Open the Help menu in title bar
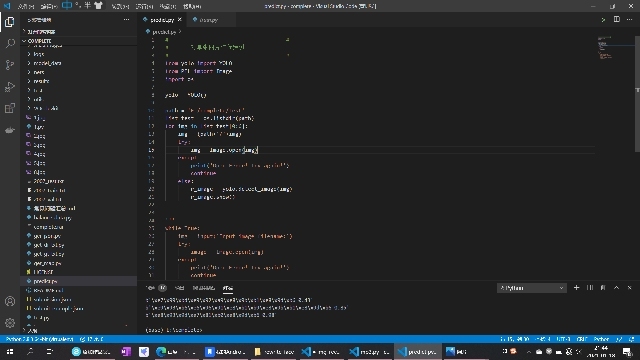Image resolution: width=640 pixels, height=360 pixels. [x=192, y=6]
